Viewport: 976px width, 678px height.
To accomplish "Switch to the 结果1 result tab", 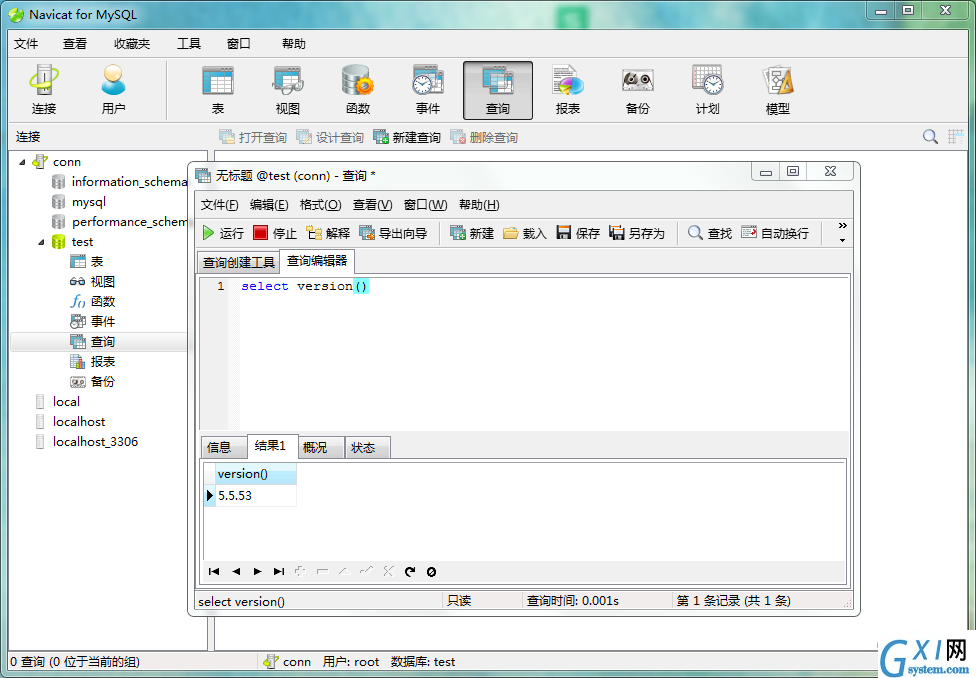I will click(273, 446).
